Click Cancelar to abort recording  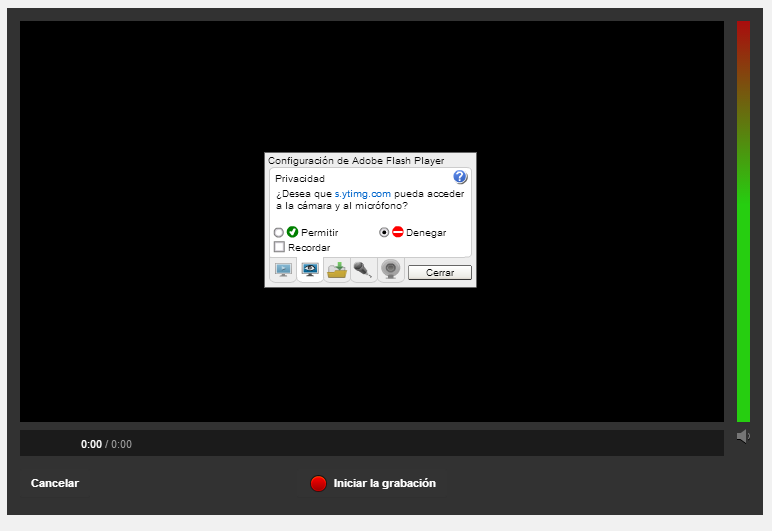tap(55, 483)
